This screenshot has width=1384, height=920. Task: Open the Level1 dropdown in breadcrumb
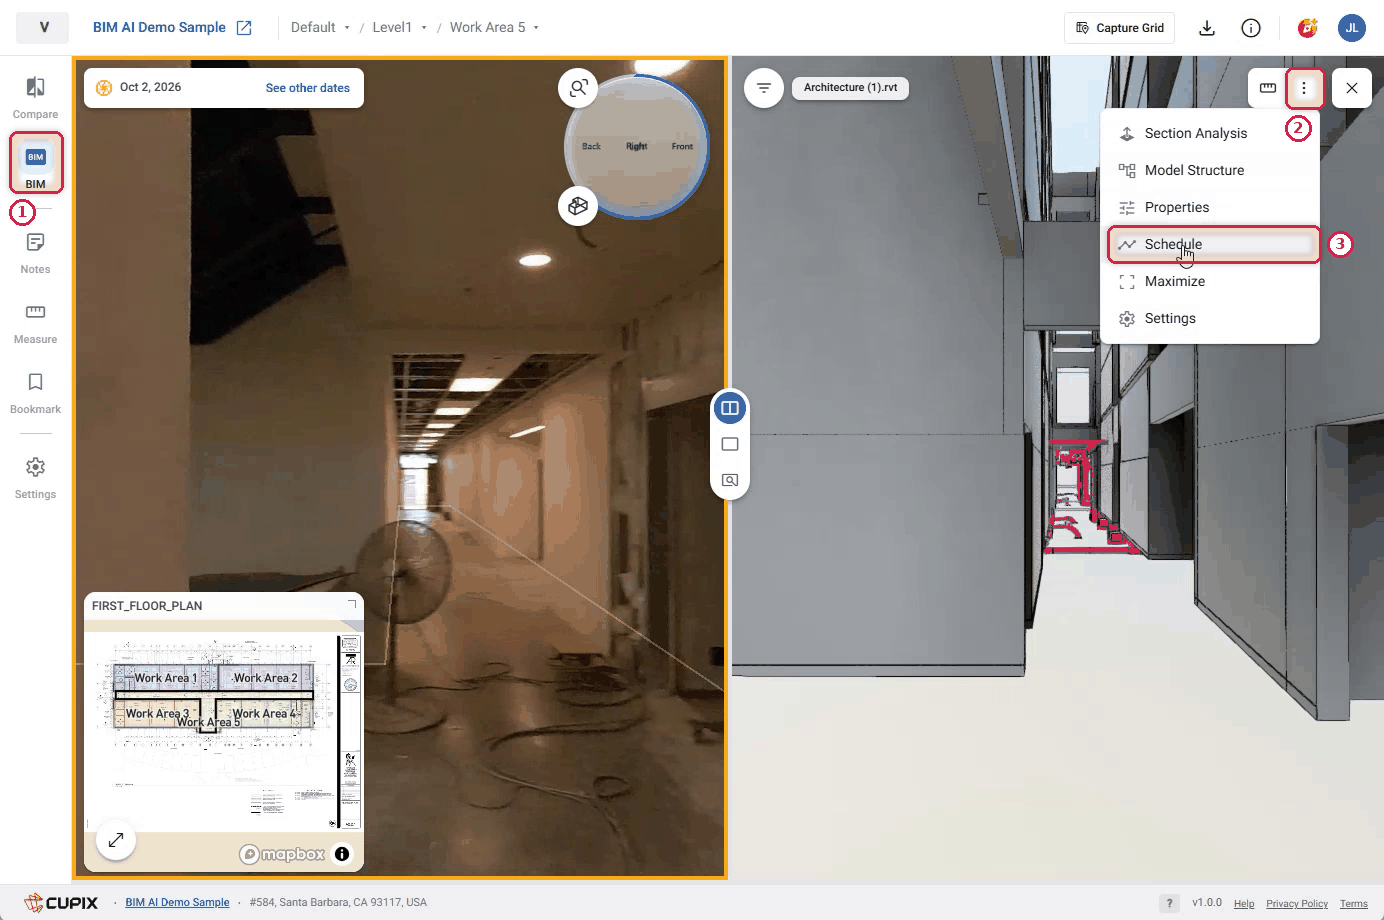click(399, 28)
